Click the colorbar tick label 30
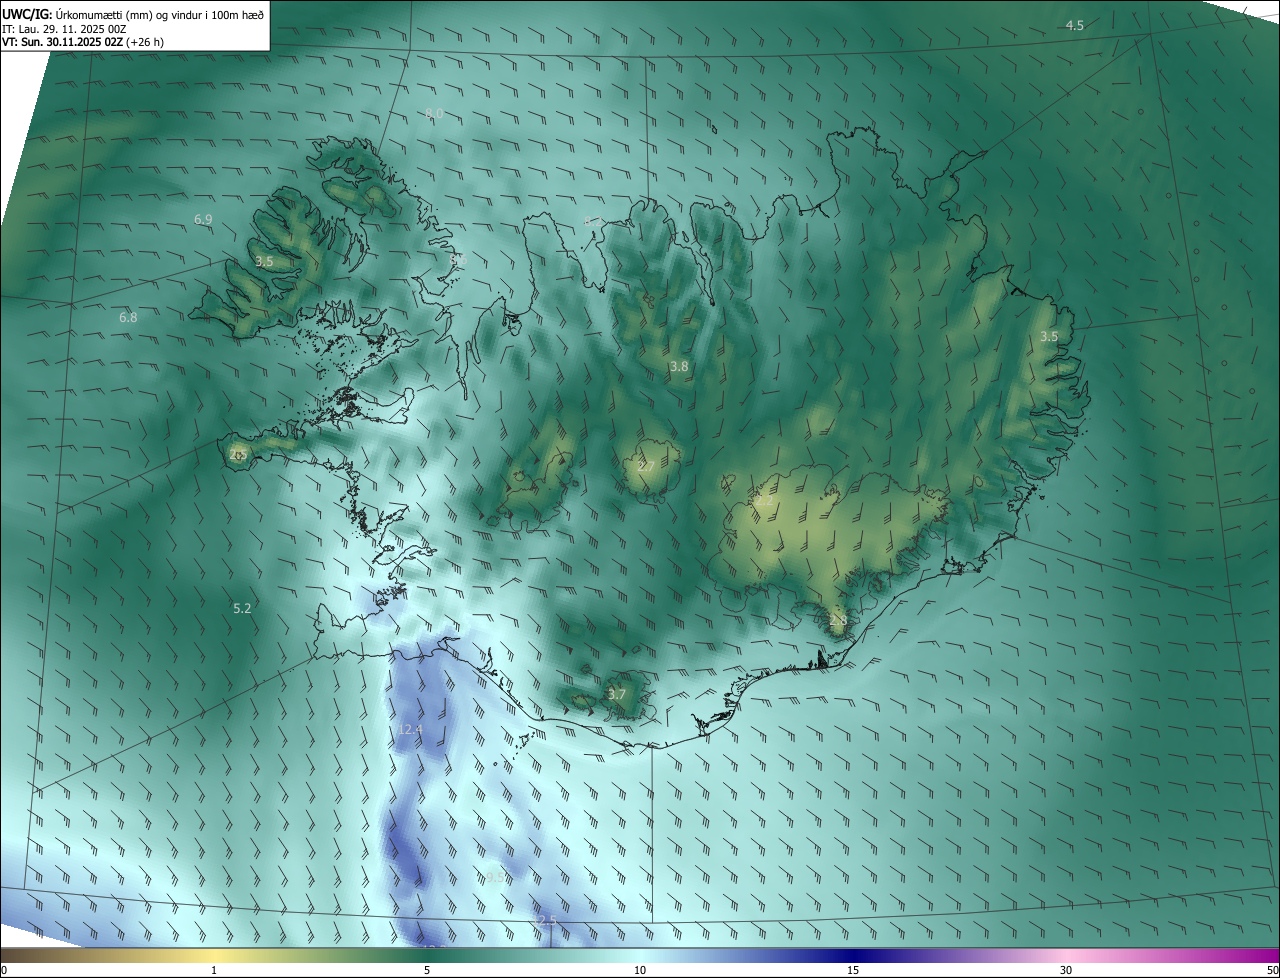Viewport: 1280px width, 978px height. pos(1066,970)
